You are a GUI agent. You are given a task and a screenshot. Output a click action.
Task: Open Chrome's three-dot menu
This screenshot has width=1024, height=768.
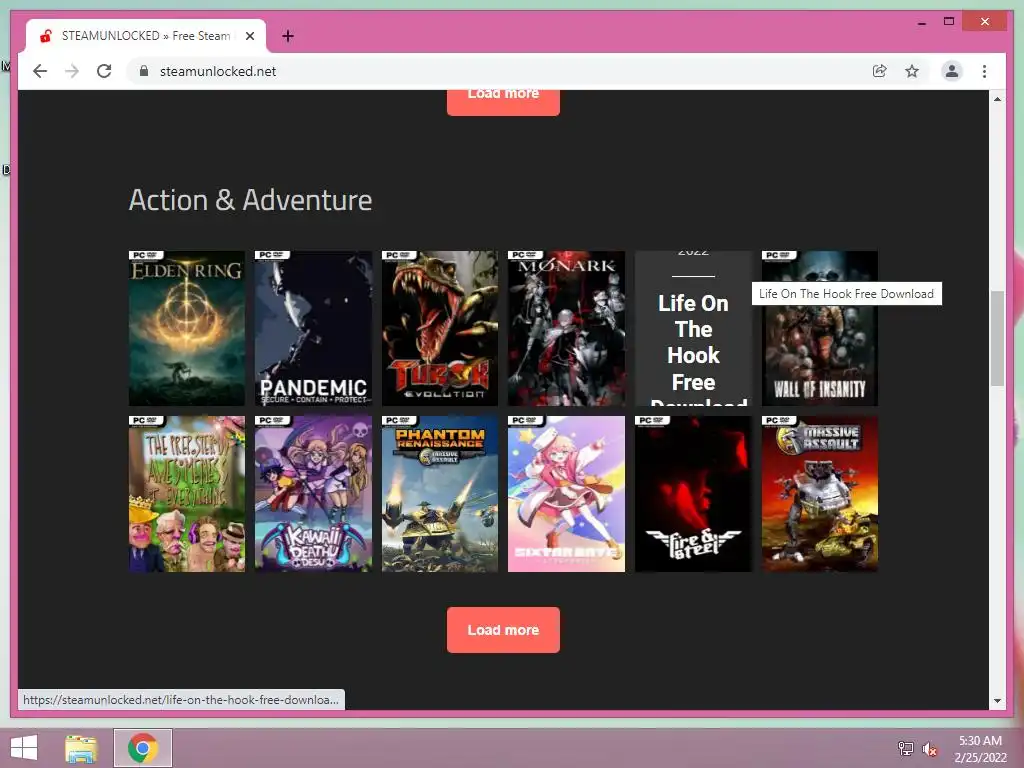(x=984, y=71)
